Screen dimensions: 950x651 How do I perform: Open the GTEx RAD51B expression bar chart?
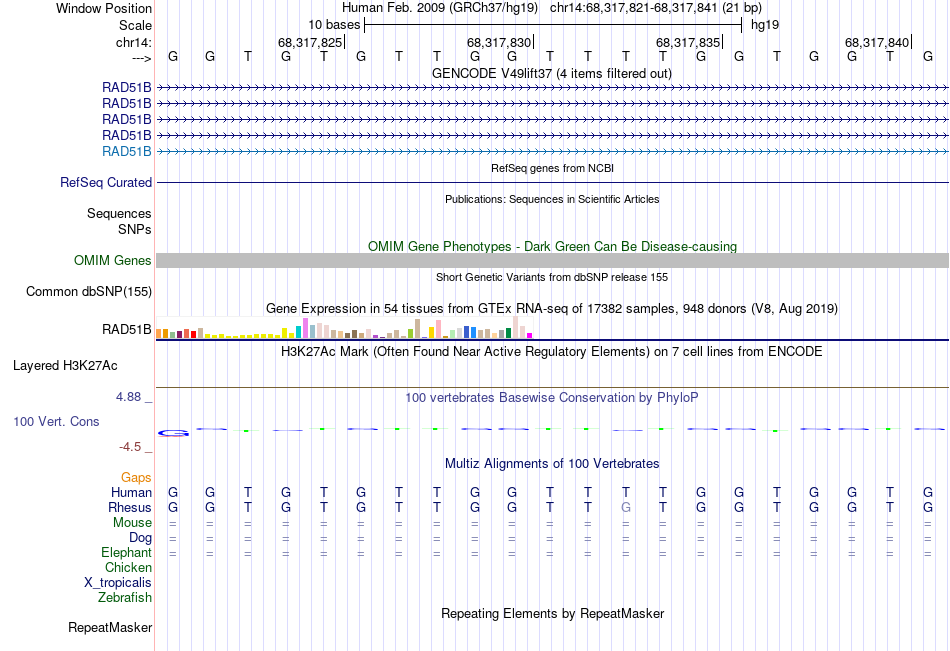344,327
